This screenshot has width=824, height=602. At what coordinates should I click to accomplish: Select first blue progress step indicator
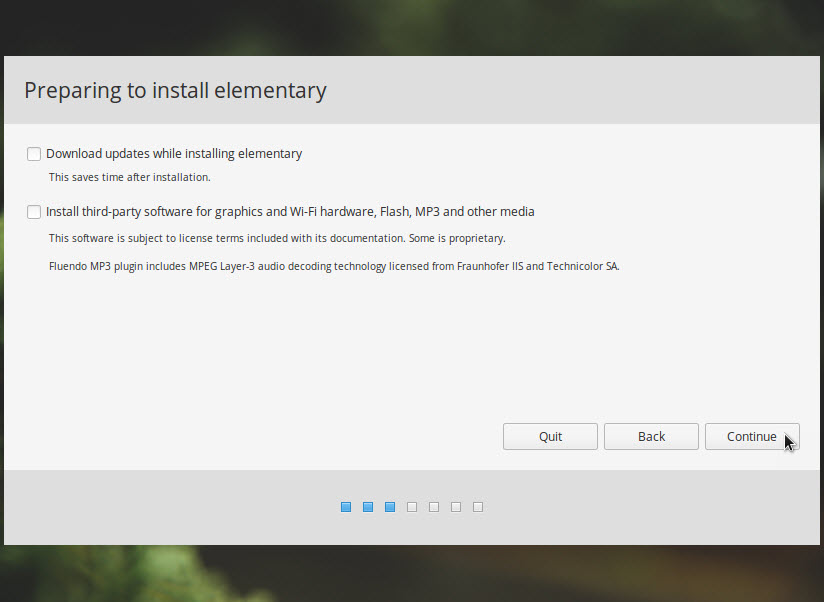(346, 507)
